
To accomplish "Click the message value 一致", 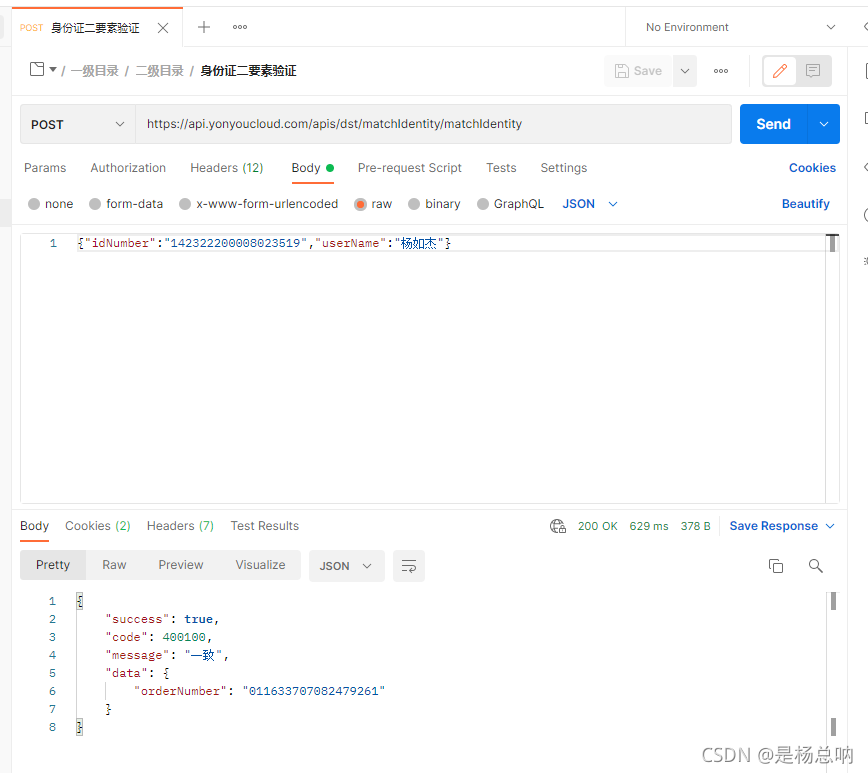I will pos(203,656).
